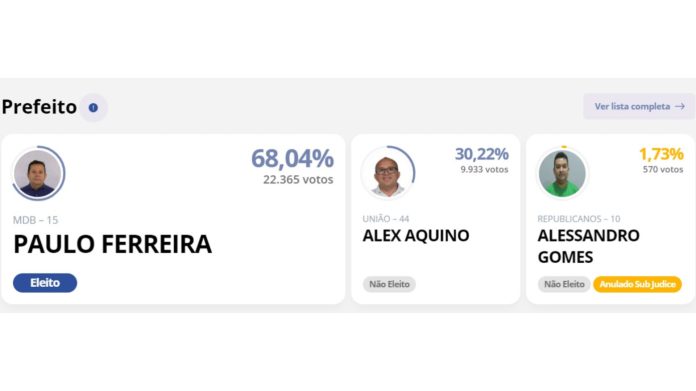
Task: Select the ALESSANDRO GOMES candidate name
Action: pos(589,246)
